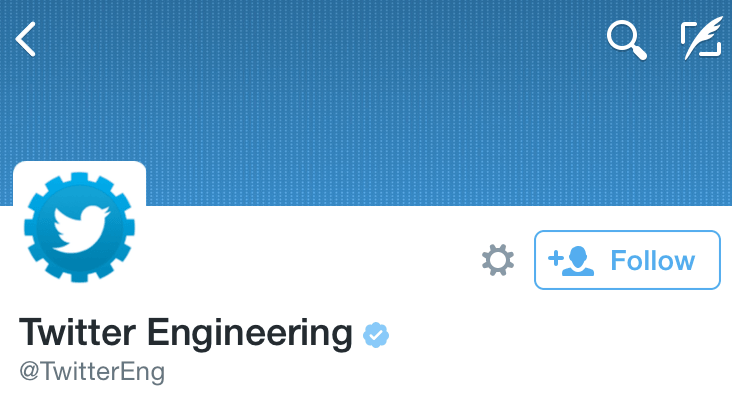
Task: Tap the add-person icon inside Follow button
Action: [571, 261]
